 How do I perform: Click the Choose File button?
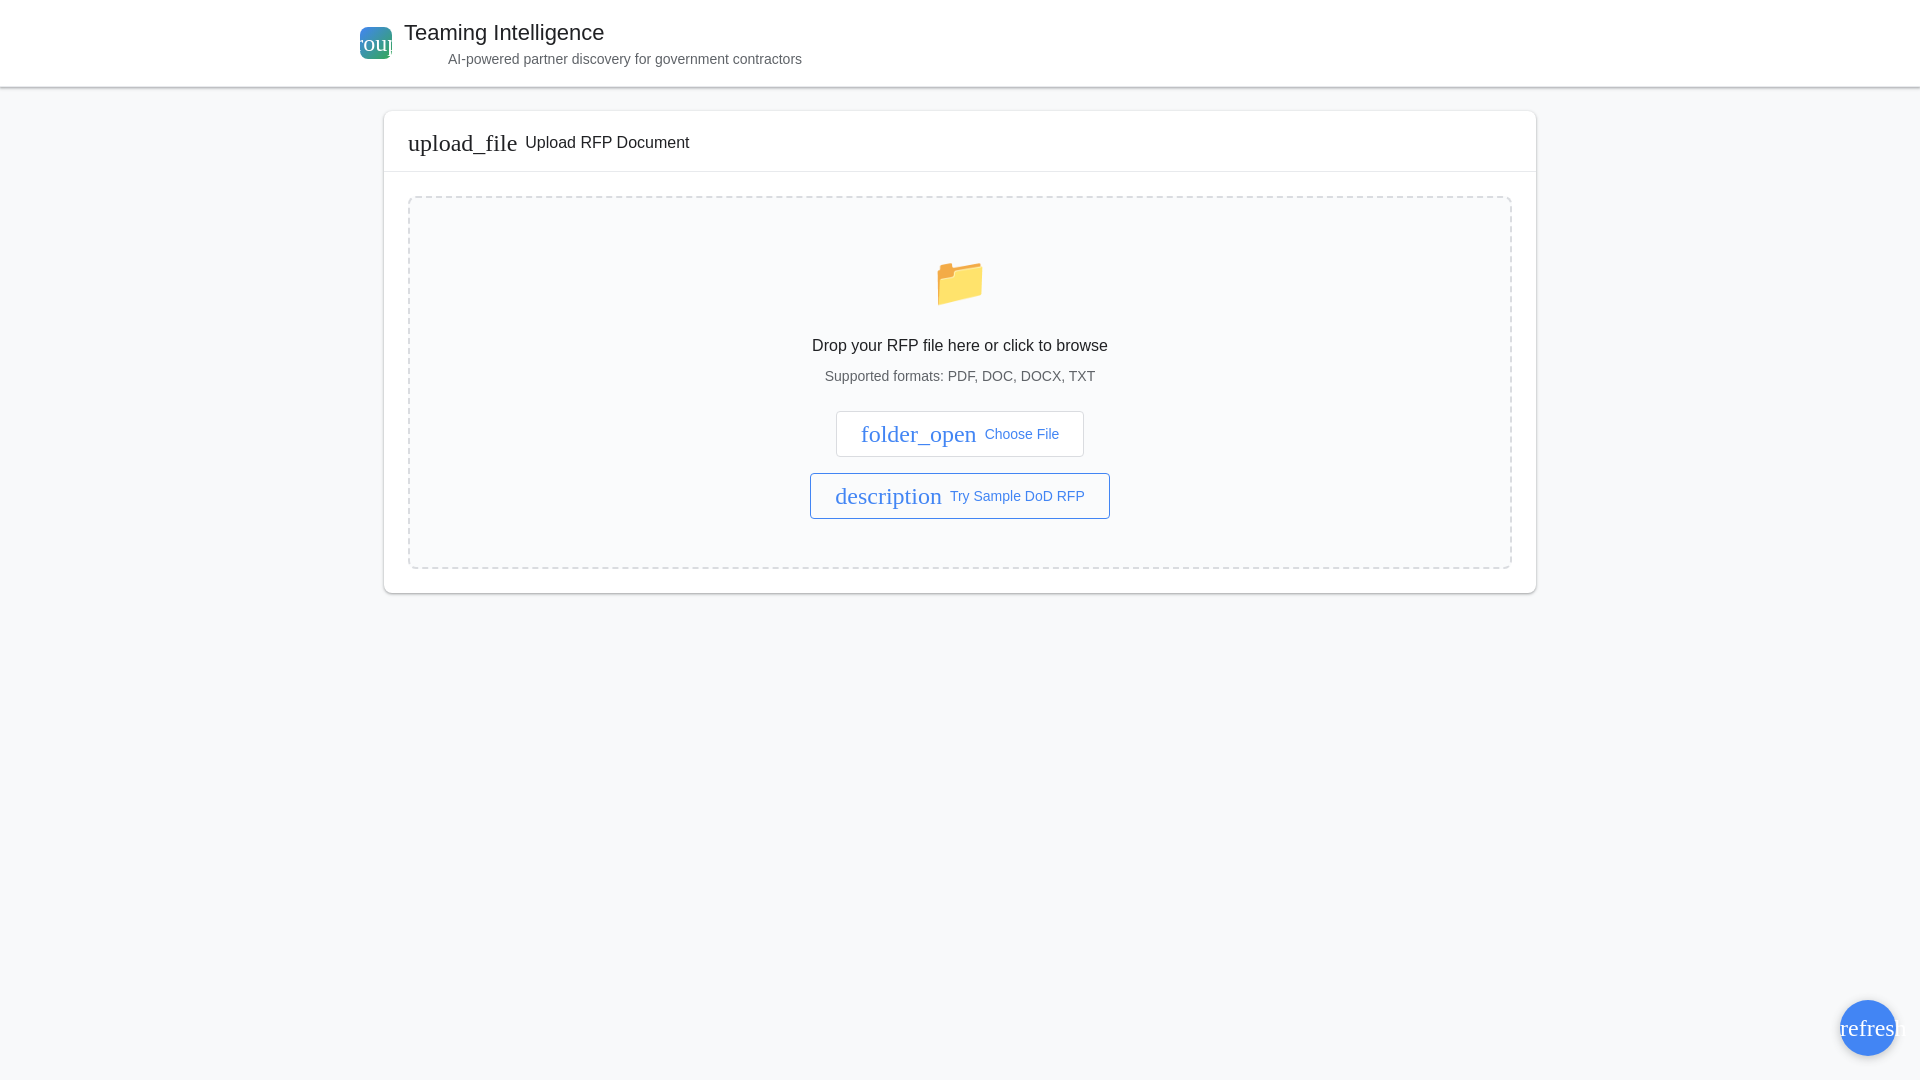click(x=960, y=434)
